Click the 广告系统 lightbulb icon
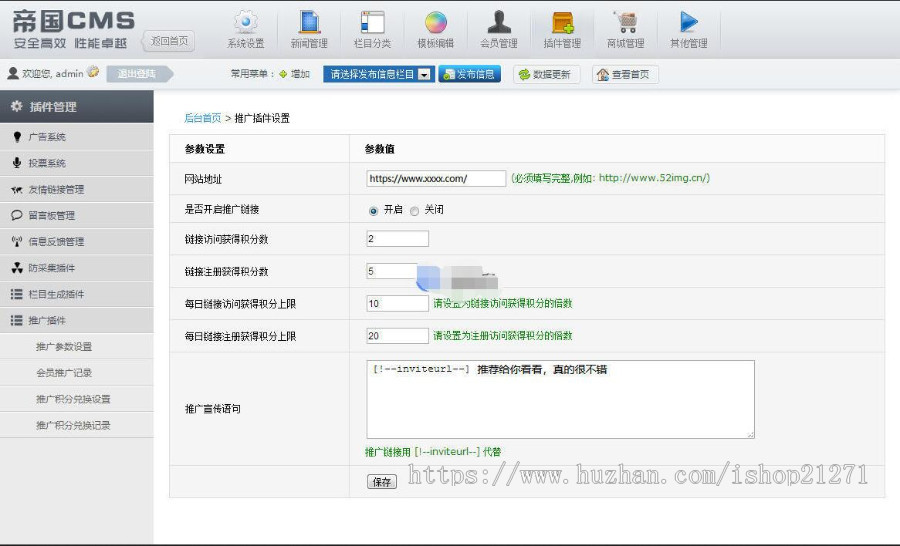This screenshot has height=546, width=900. click(x=17, y=137)
